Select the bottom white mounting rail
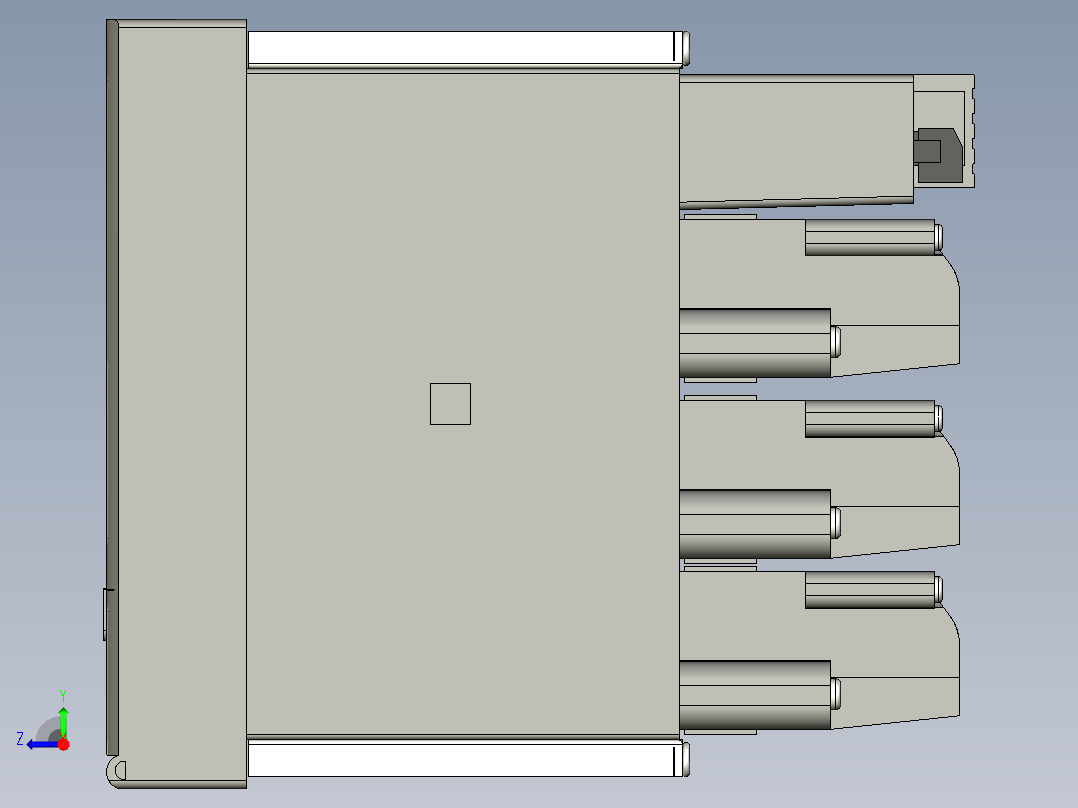This screenshot has height=808, width=1078. [x=465, y=758]
